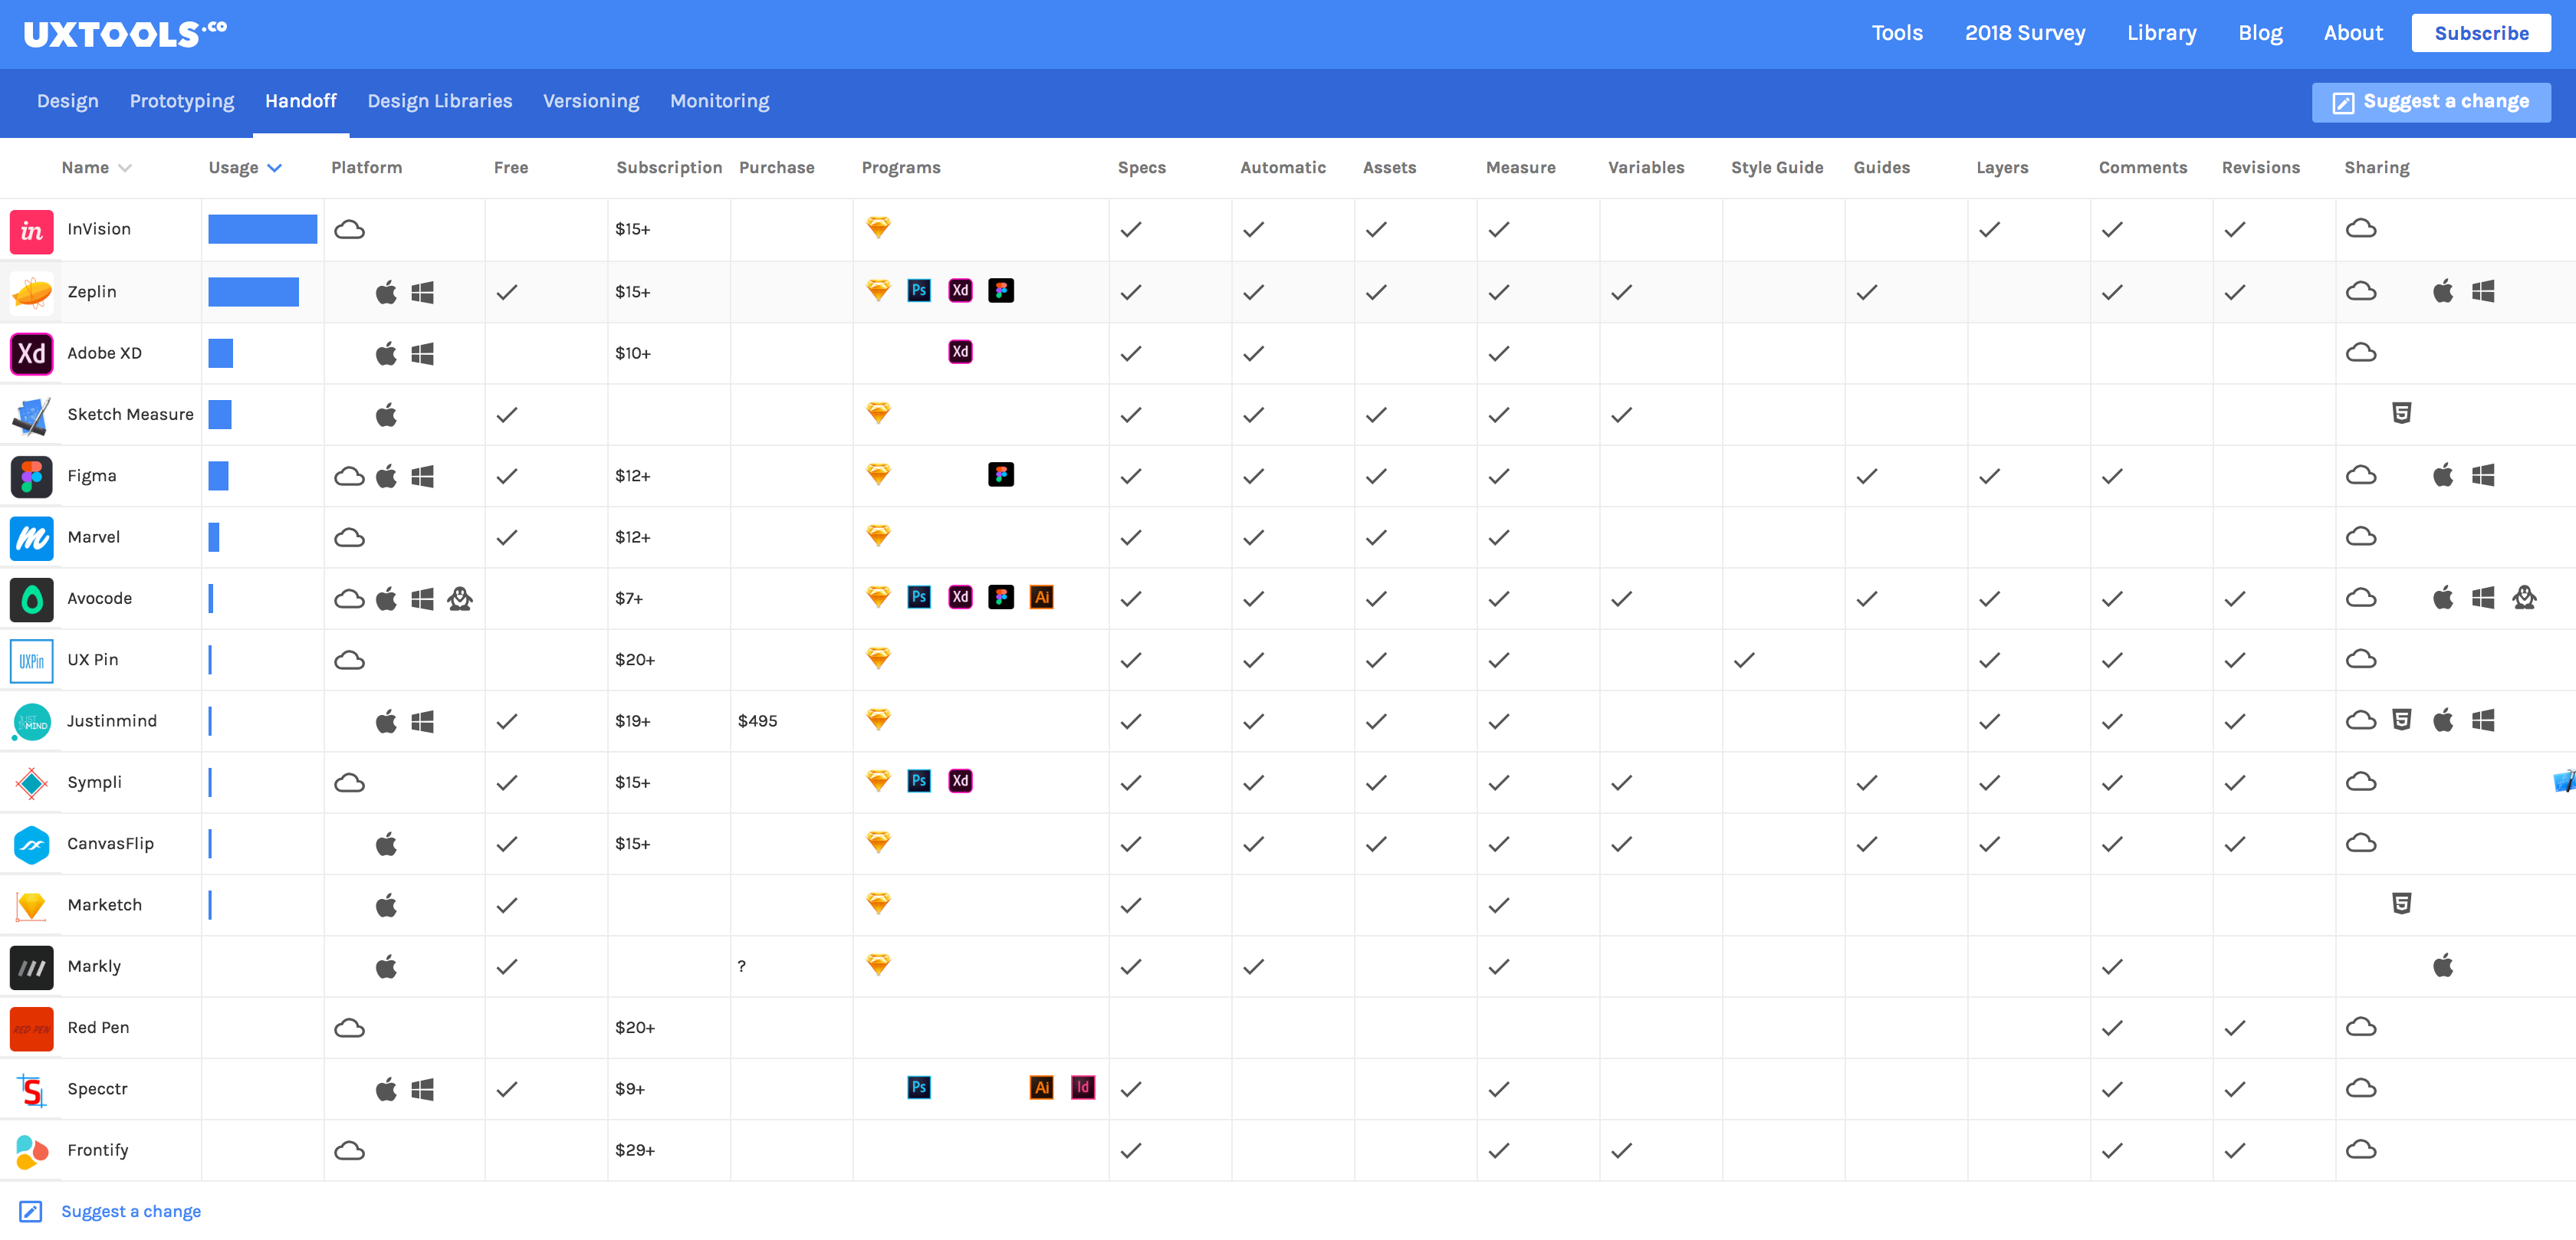Image resolution: width=2576 pixels, height=1240 pixels.
Task: Open the Blog nav link
Action: tap(2260, 33)
